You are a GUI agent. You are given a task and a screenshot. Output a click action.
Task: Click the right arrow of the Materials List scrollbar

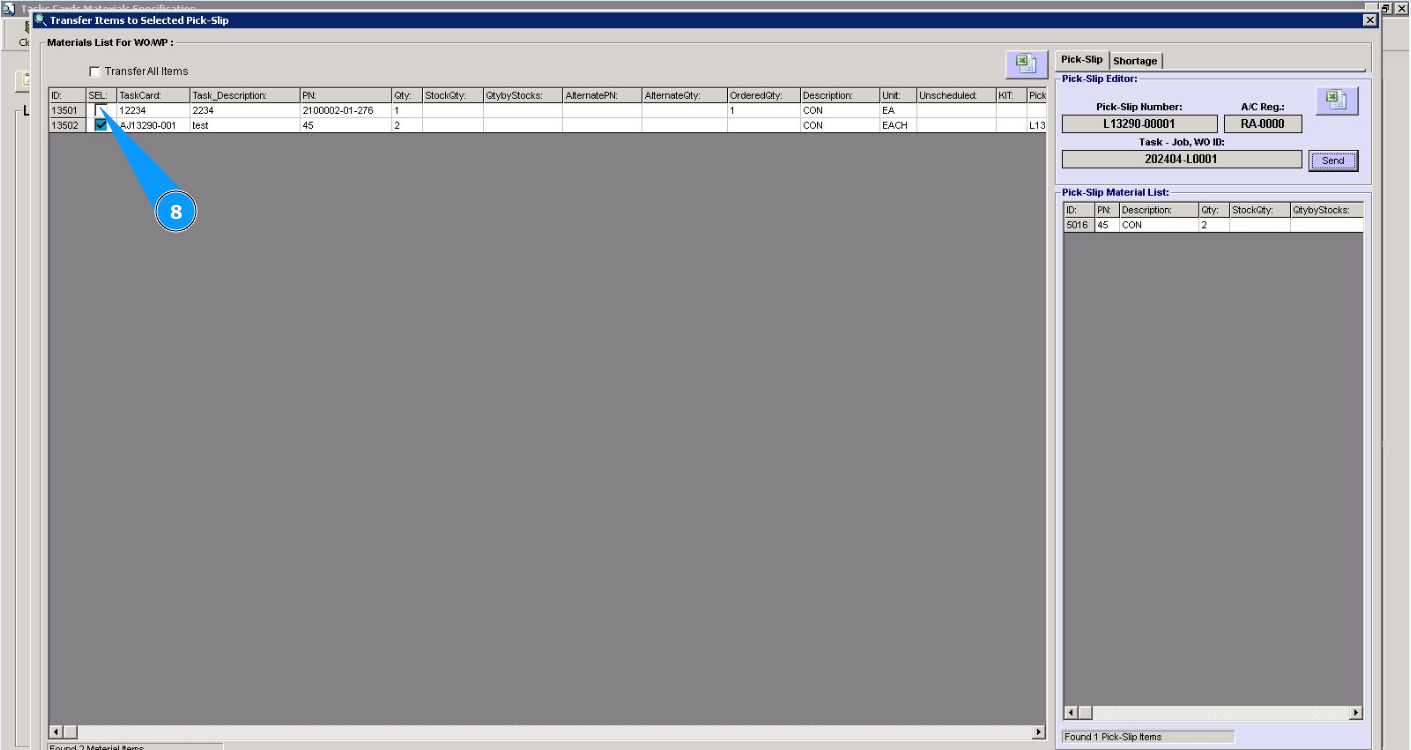coord(1039,732)
